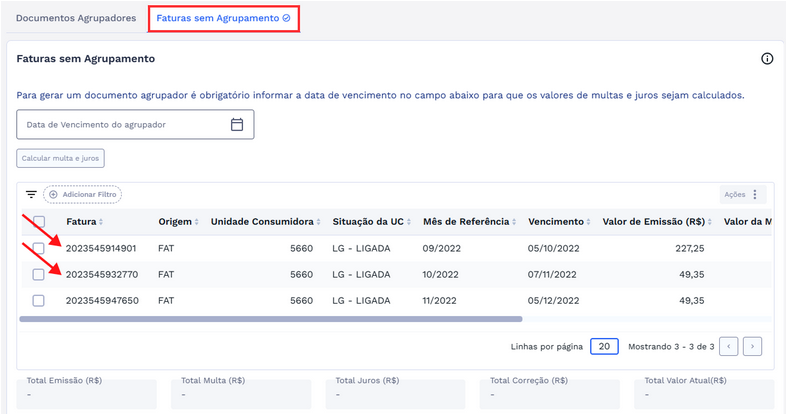Click the Adicionar Filtro button

pos(82,194)
